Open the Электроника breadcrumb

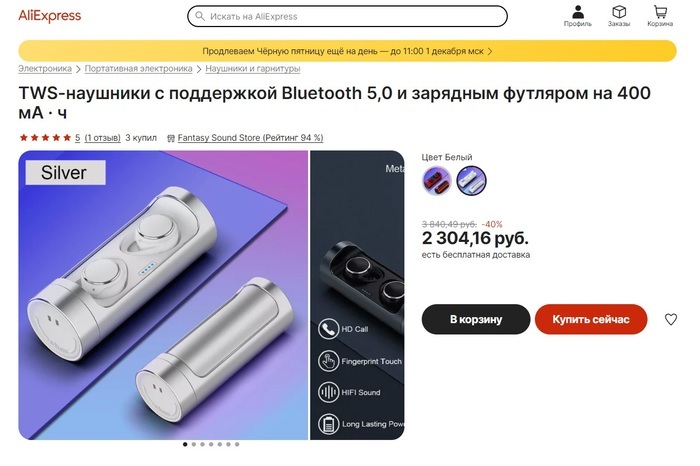(45, 69)
